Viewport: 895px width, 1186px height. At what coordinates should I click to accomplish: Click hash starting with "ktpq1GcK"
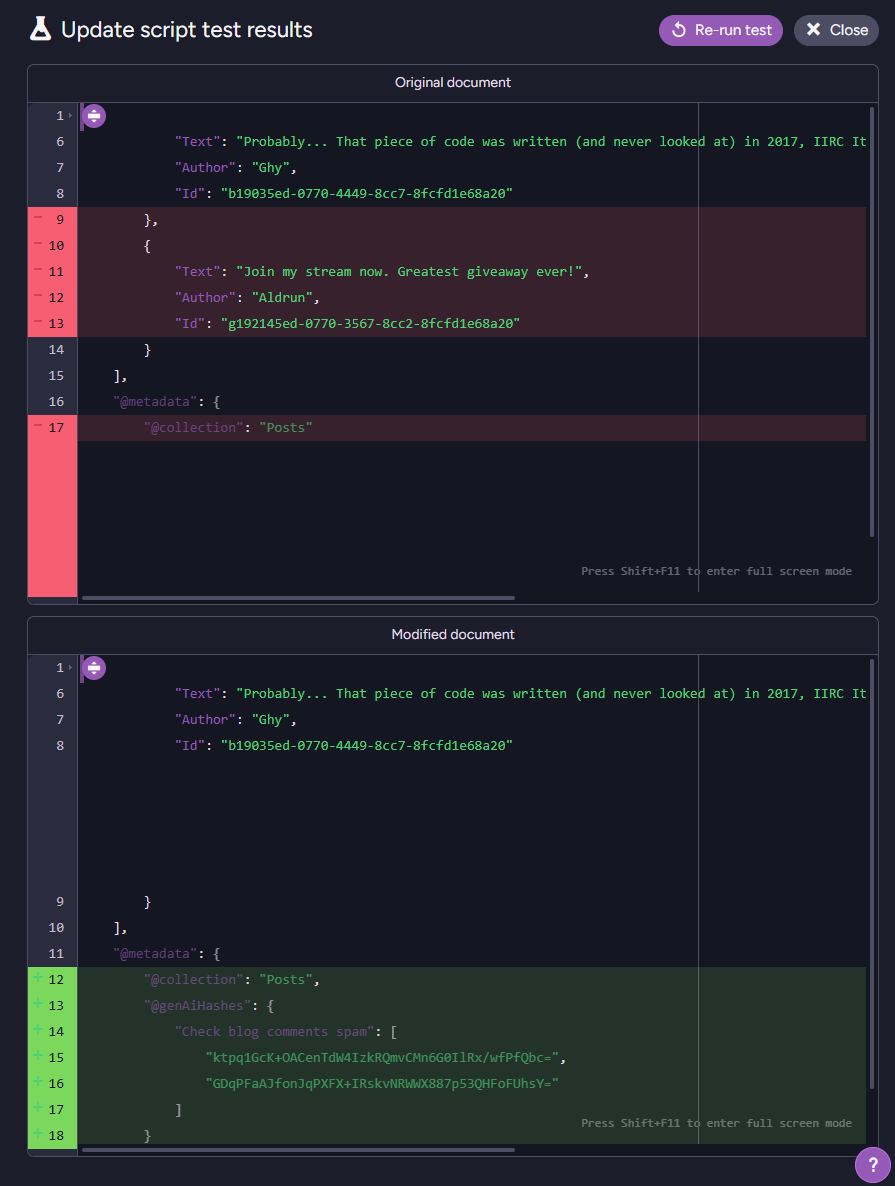pyautogui.click(x=381, y=1057)
